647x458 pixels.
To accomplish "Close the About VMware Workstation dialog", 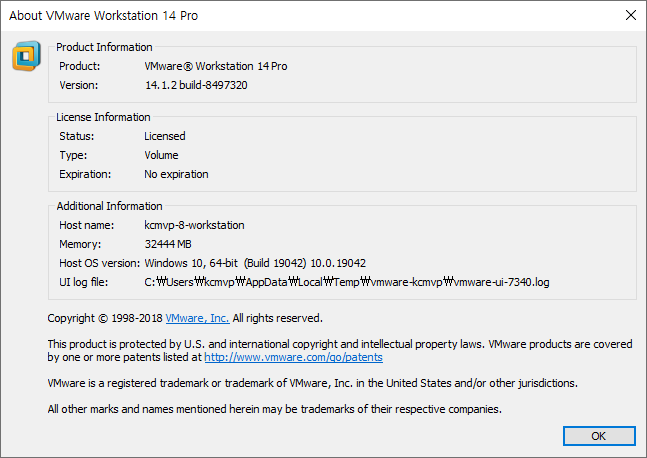I will (x=630, y=15).
